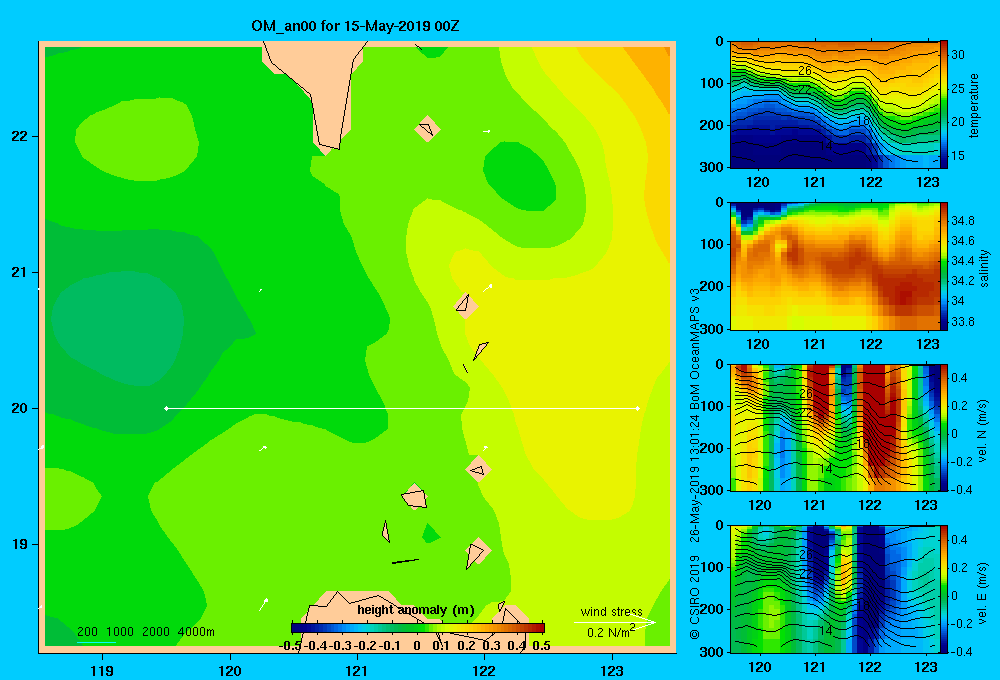Image resolution: width=1000 pixels, height=680 pixels.
Task: Select the height anomaly colorbar on main map
Action: coord(418,628)
